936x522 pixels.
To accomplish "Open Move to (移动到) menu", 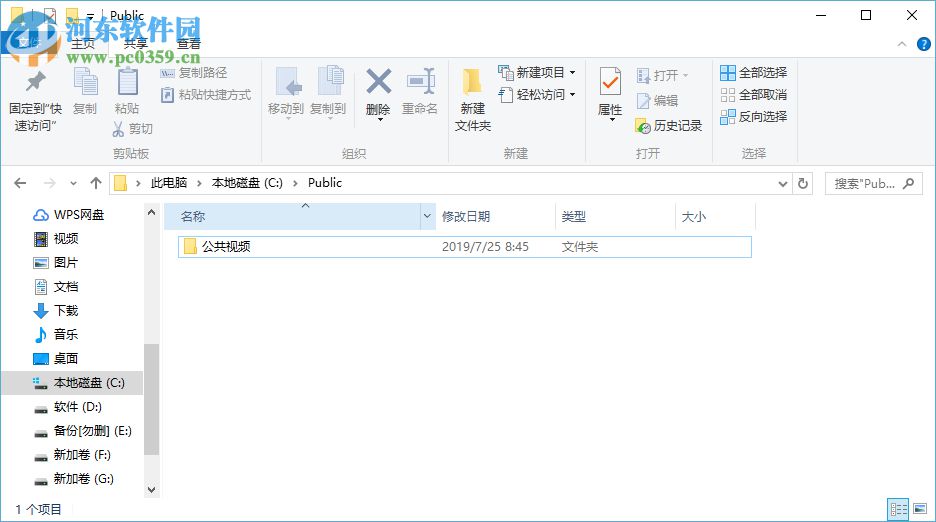I will 285,93.
